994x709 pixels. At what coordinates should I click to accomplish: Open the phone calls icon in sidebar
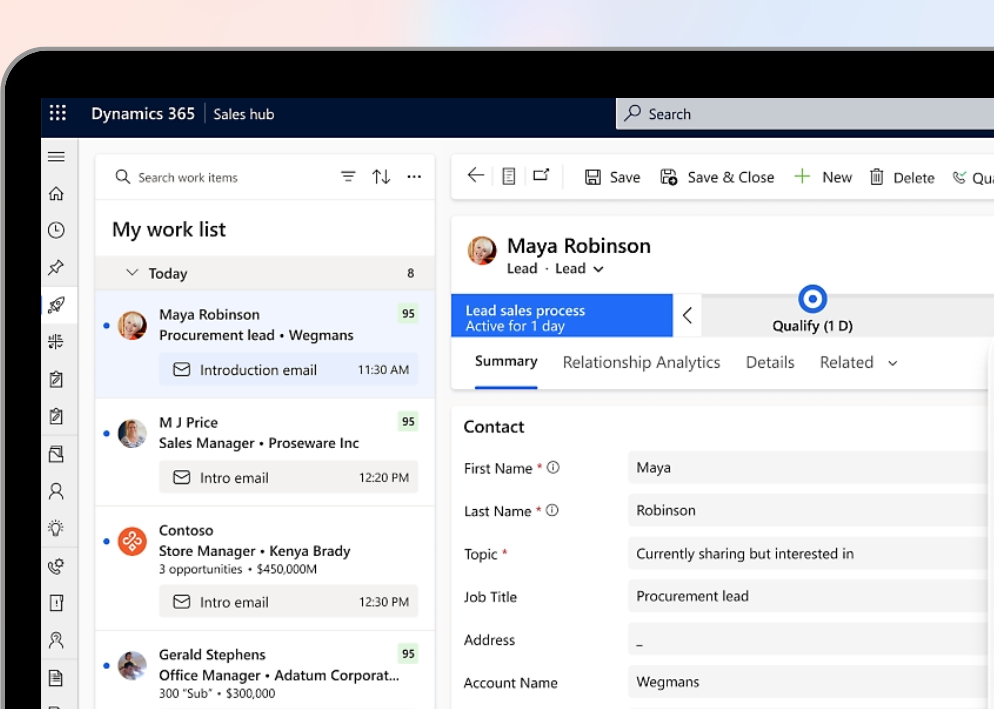[56, 566]
